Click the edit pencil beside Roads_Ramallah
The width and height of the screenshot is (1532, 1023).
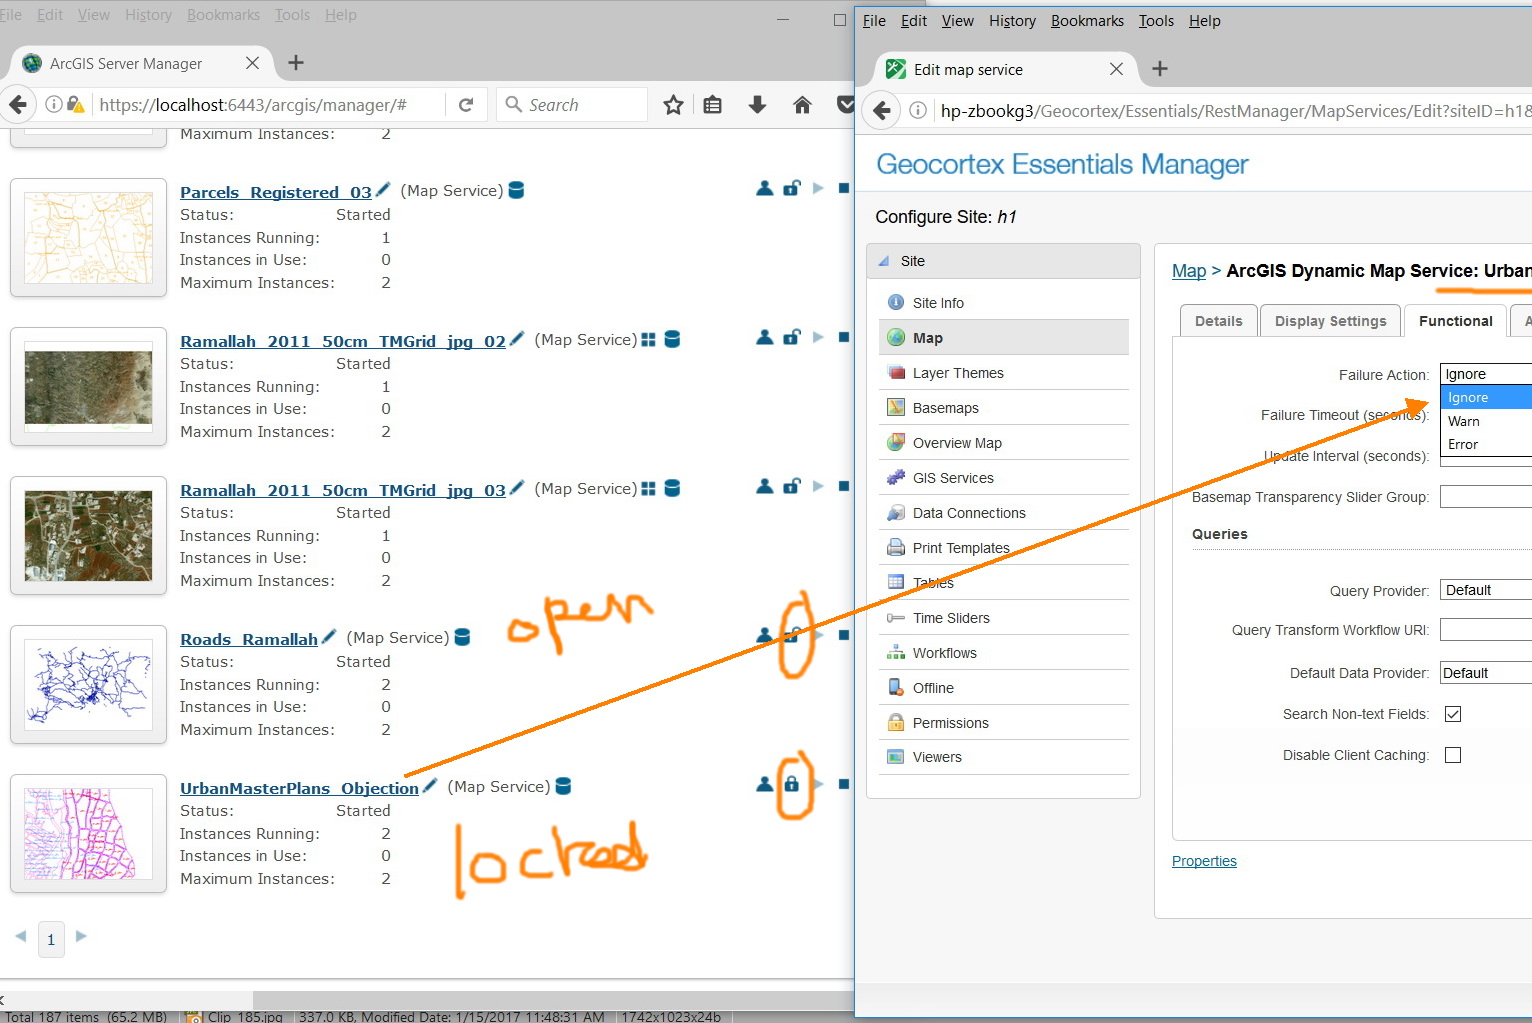(329, 637)
